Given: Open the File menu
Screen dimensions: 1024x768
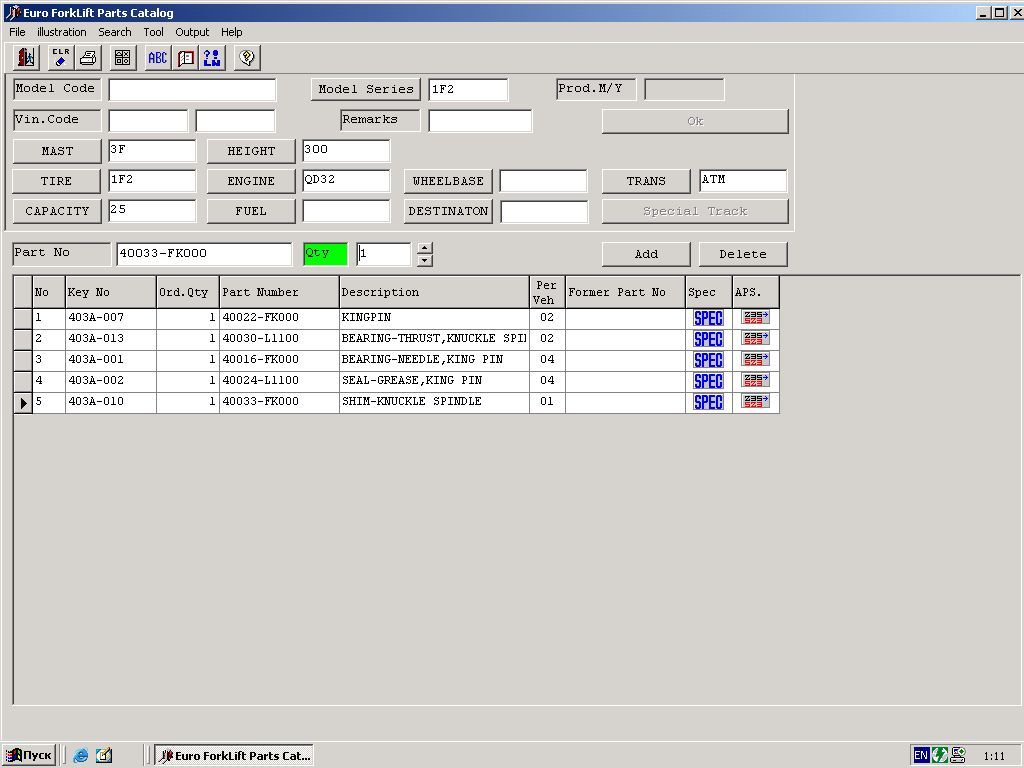Looking at the screenshot, I should [17, 32].
